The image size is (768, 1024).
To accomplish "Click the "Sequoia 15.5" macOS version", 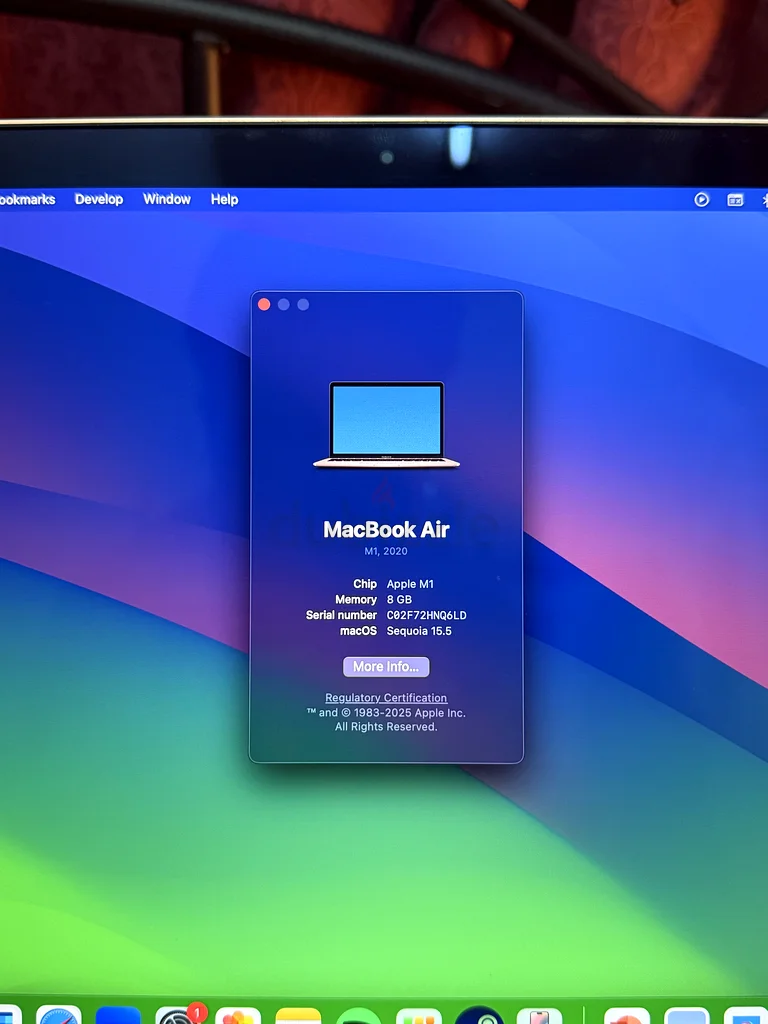I will tap(419, 631).
